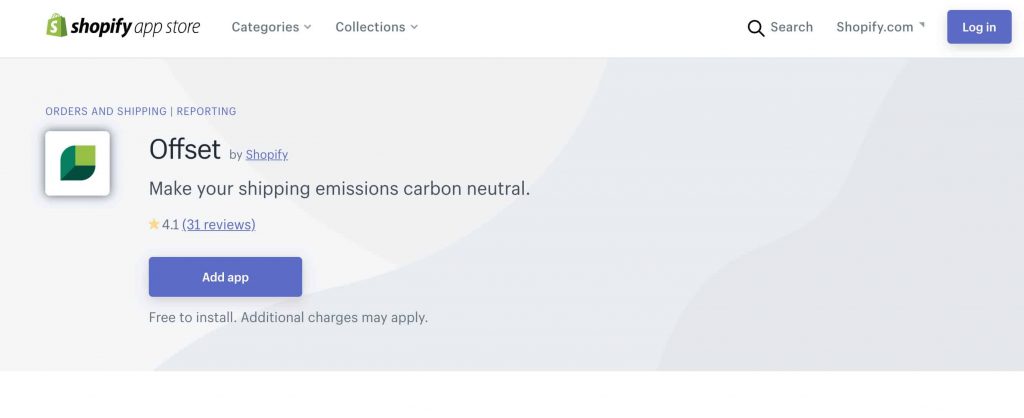Click the Log in button
Viewport: 1024px width, 418px height.
pyautogui.click(x=979, y=27)
